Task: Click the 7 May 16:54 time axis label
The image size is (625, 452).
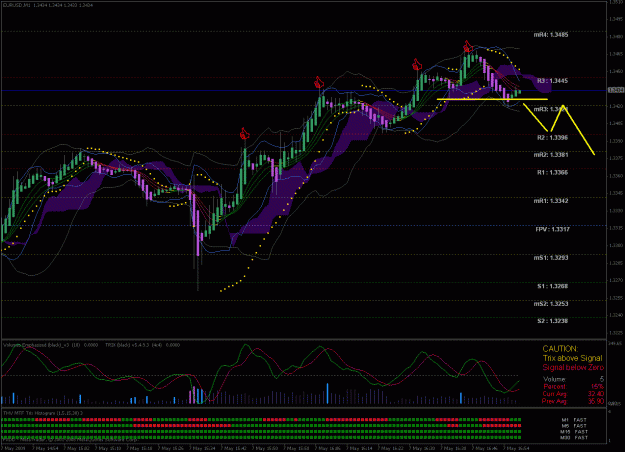Action: click(518, 448)
